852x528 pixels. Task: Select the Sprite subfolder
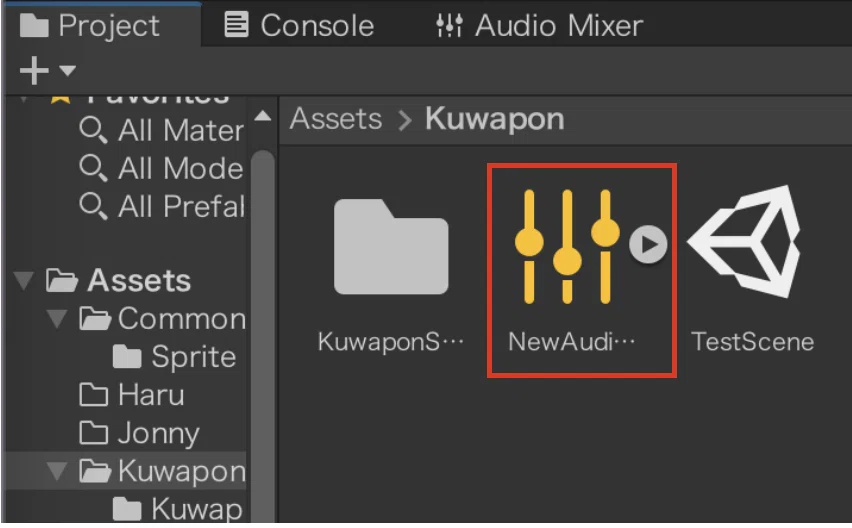[174, 357]
